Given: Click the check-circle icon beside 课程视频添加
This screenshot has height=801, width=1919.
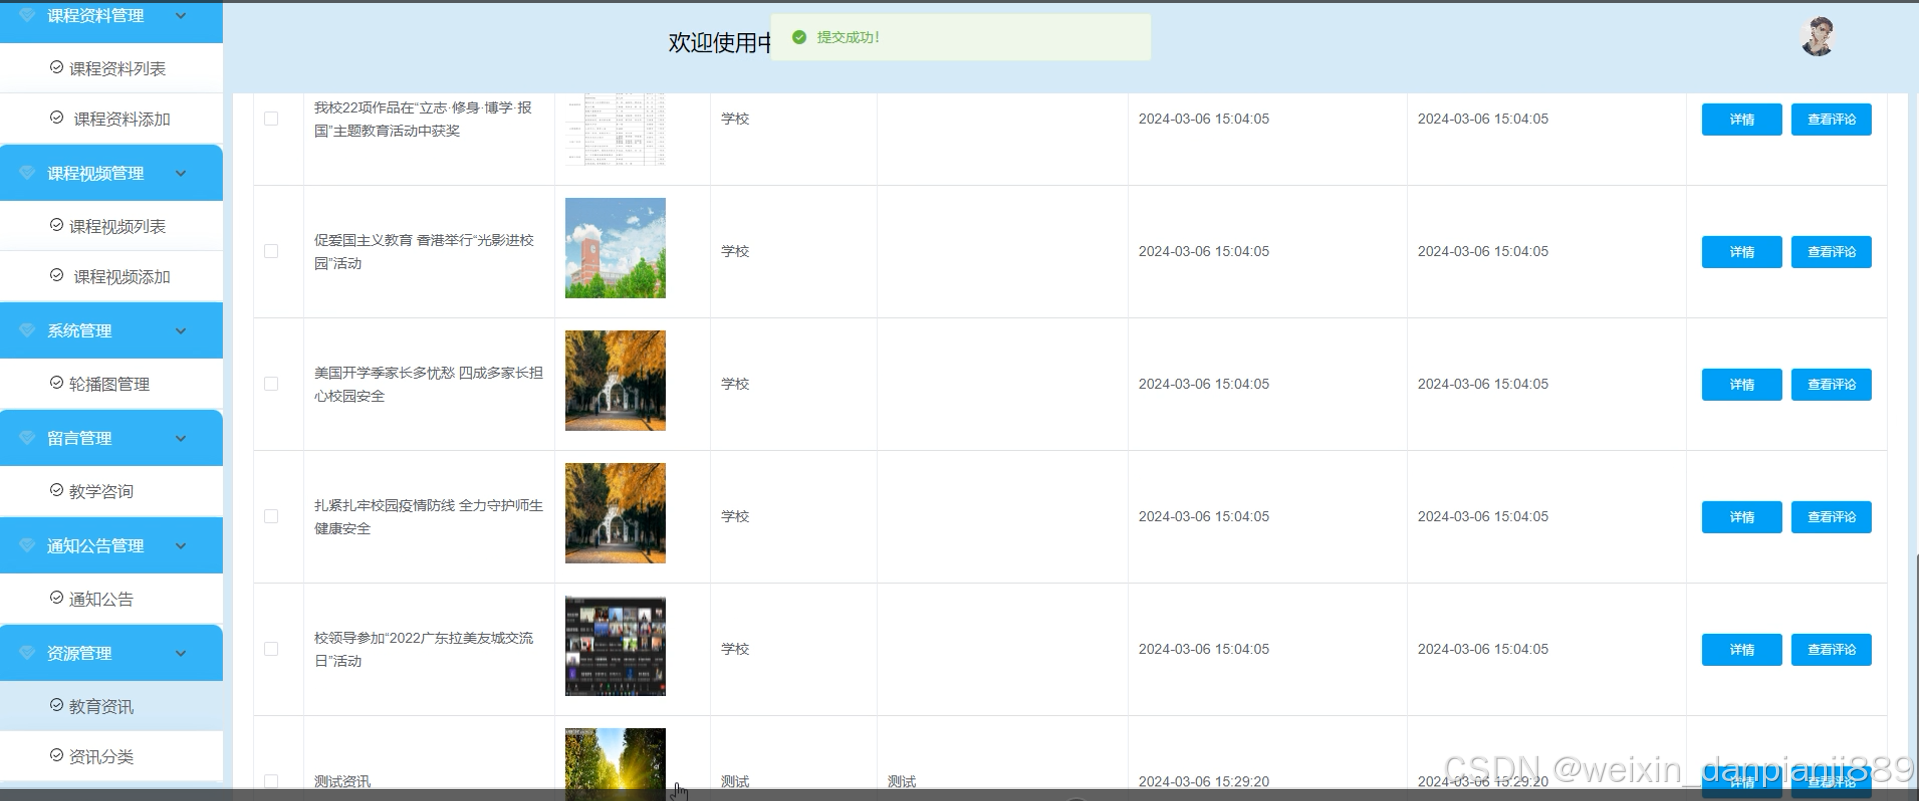Looking at the screenshot, I should click(57, 275).
